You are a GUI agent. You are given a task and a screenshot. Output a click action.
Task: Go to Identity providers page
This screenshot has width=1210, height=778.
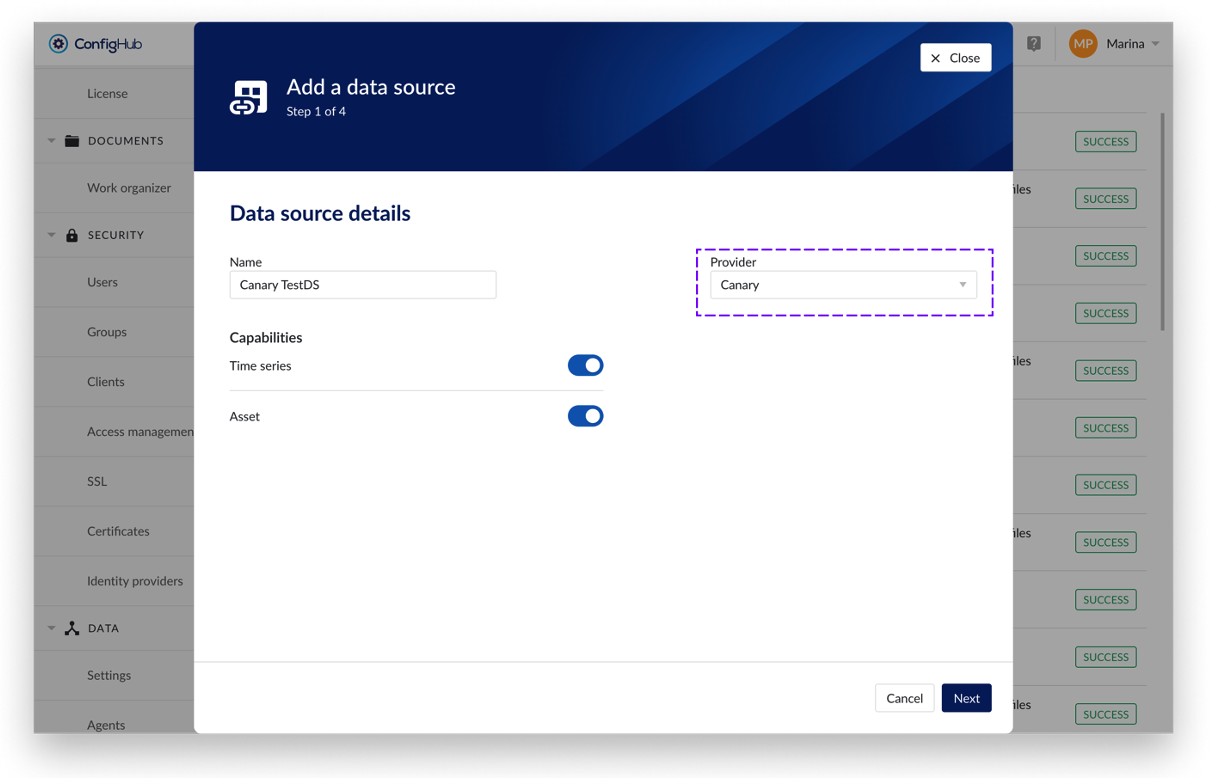point(135,581)
